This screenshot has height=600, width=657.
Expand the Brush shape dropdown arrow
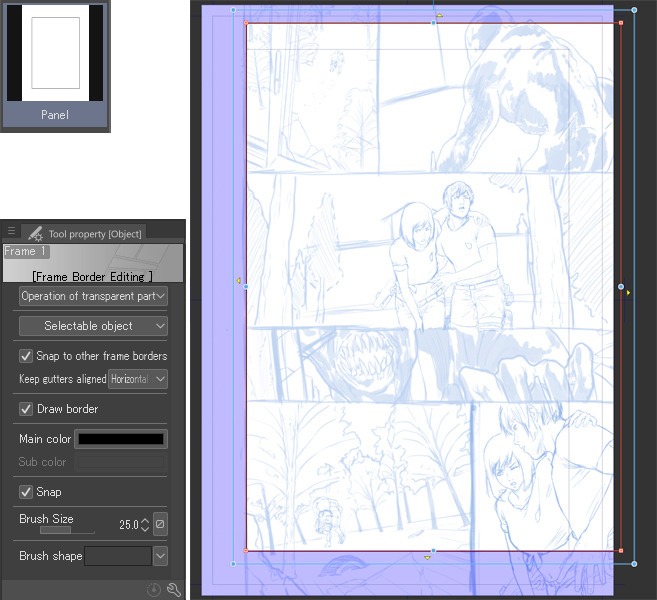point(160,556)
